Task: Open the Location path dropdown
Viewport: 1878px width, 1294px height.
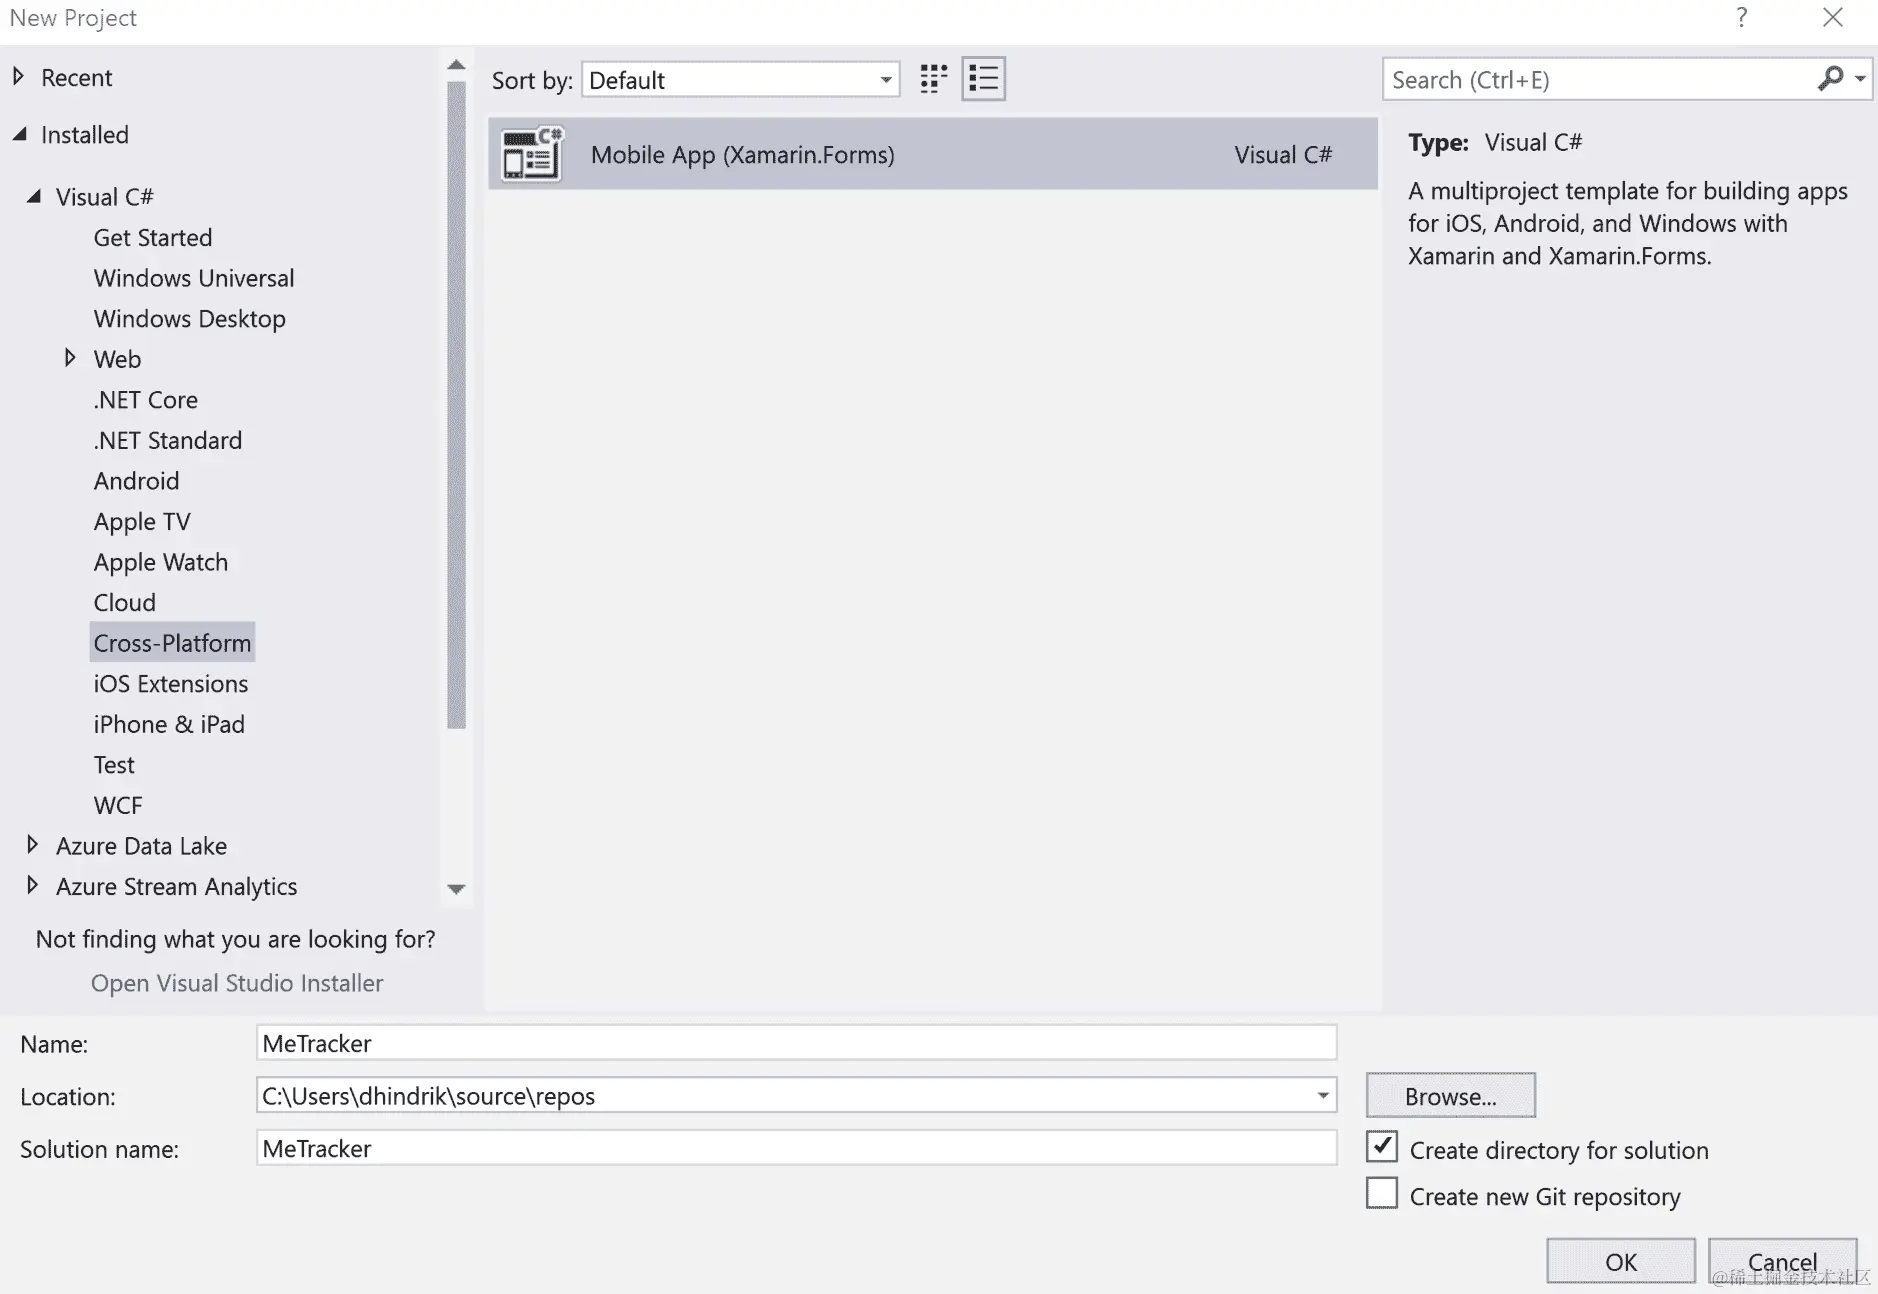Action: 1323,1096
